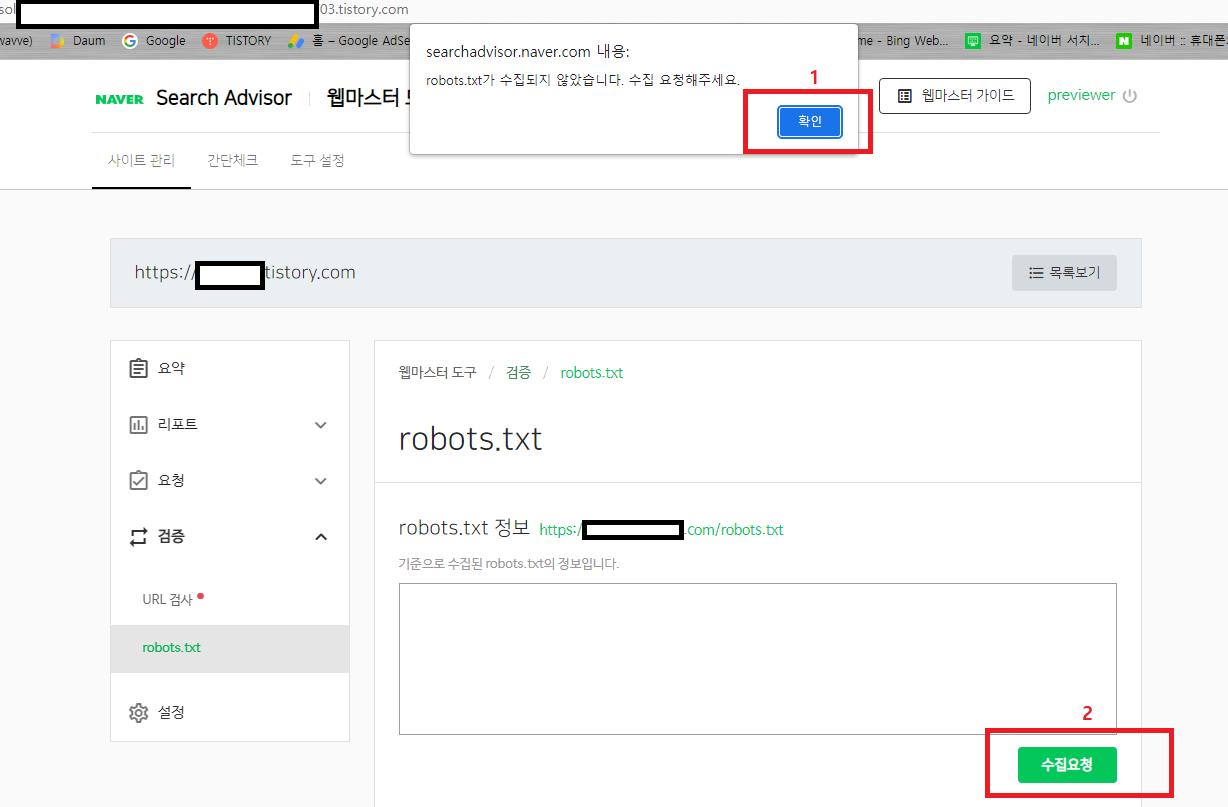Click the robots.txt breadcrumb link
The height and width of the screenshot is (807, 1228).
[591, 372]
